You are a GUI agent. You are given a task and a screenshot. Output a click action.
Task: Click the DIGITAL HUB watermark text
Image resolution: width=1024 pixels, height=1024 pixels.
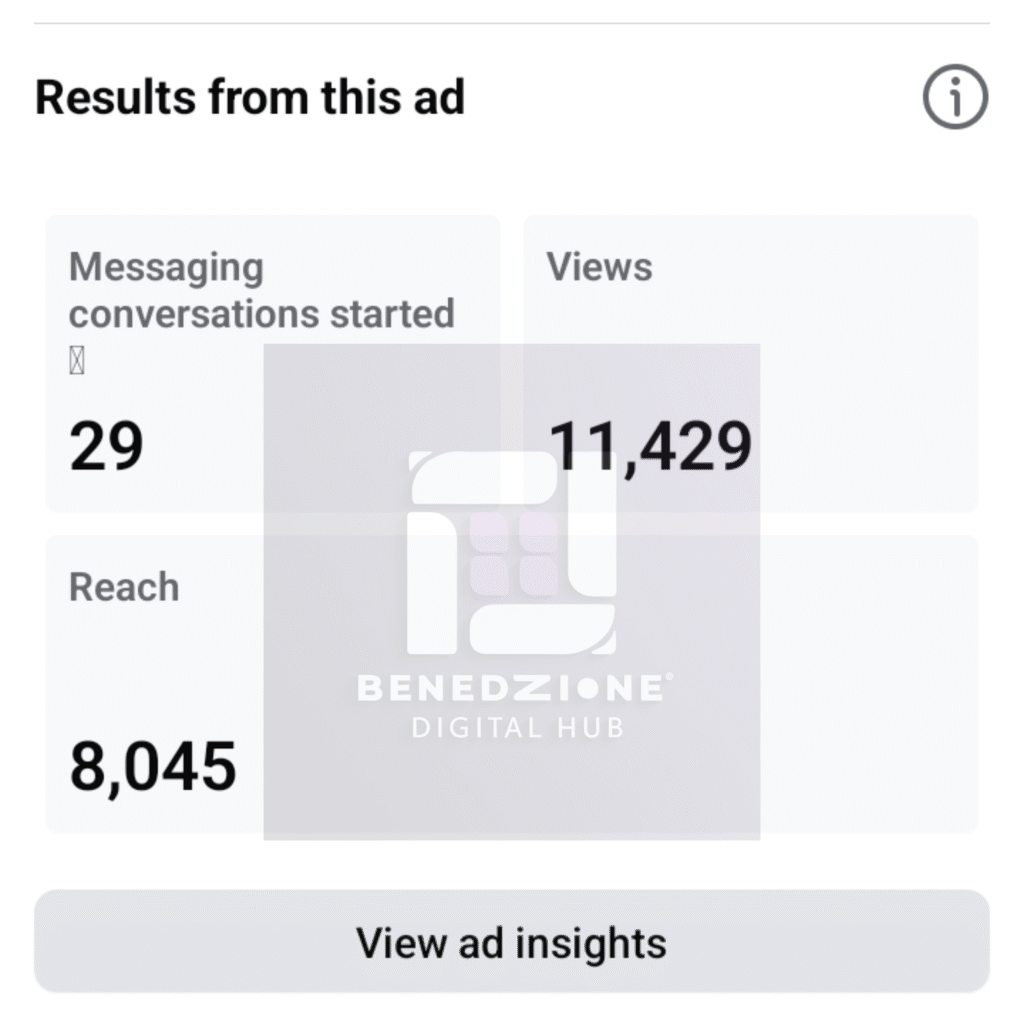(517, 727)
